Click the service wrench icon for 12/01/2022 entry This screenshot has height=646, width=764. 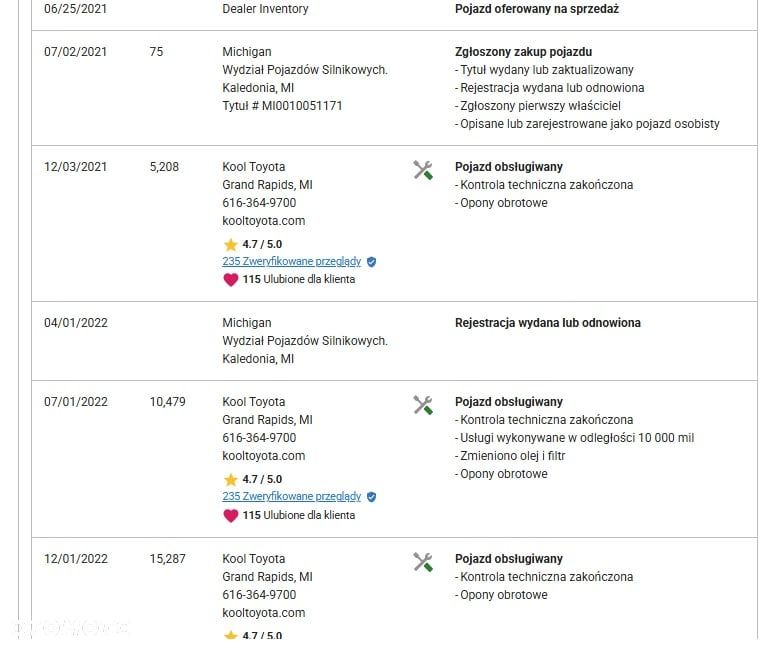423,562
